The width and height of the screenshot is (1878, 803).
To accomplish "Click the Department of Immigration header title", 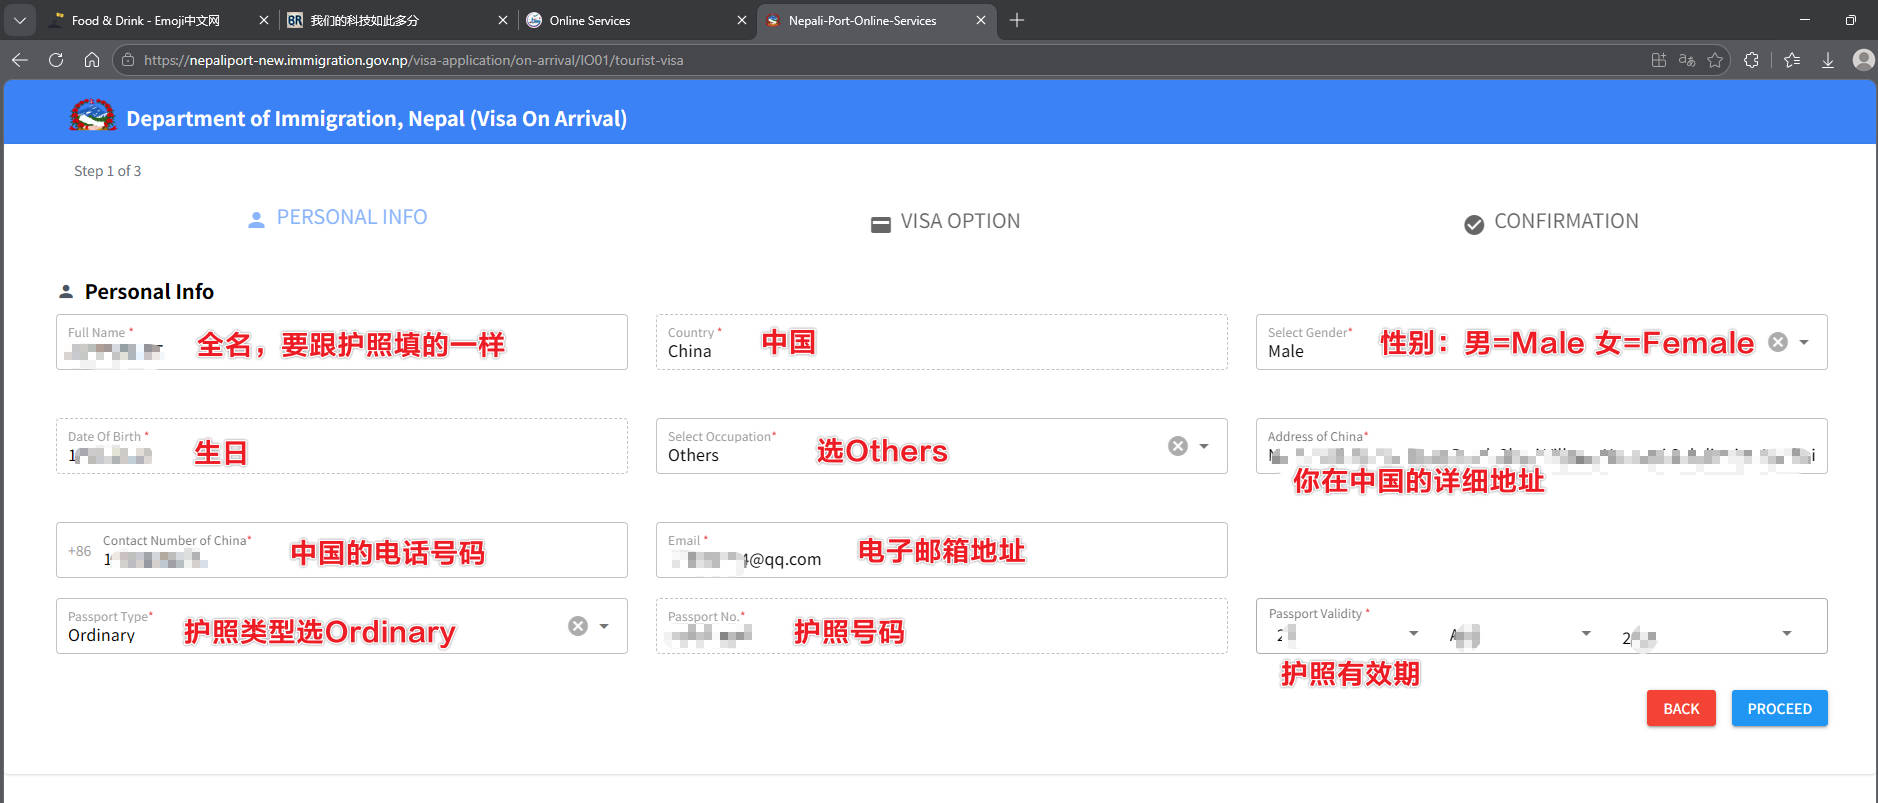I will pos(376,118).
